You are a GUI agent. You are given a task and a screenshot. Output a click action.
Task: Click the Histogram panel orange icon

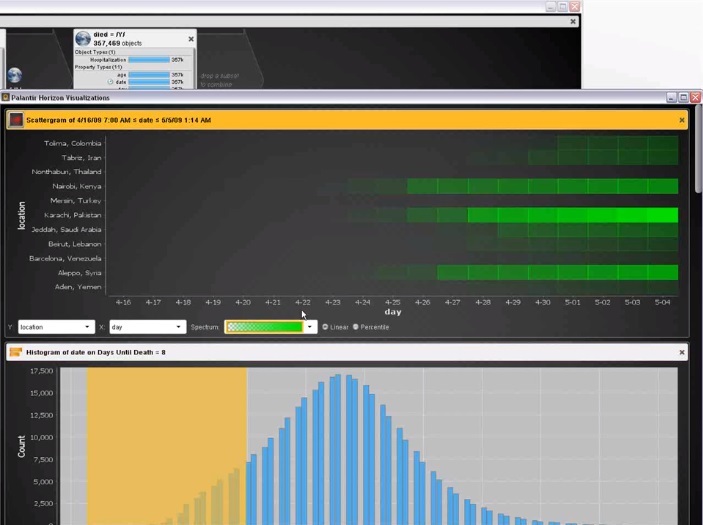pyautogui.click(x=16, y=352)
